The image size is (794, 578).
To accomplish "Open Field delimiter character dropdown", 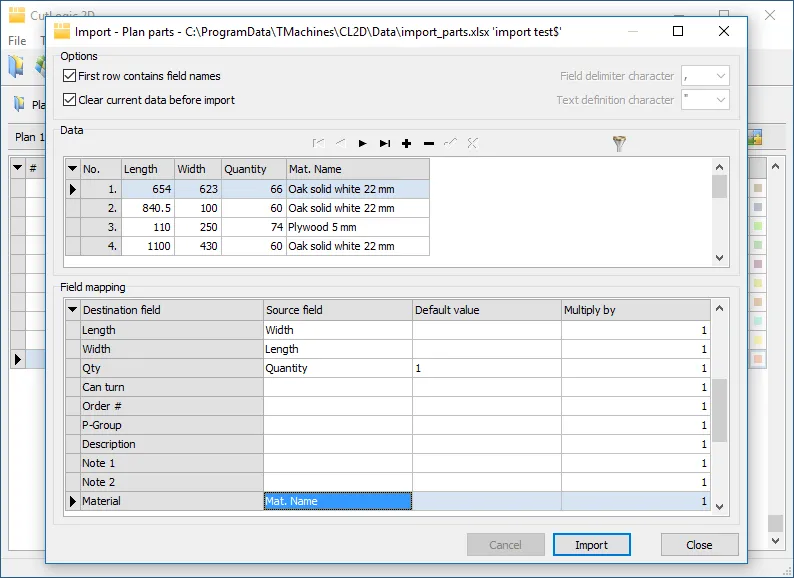I will tap(720, 76).
